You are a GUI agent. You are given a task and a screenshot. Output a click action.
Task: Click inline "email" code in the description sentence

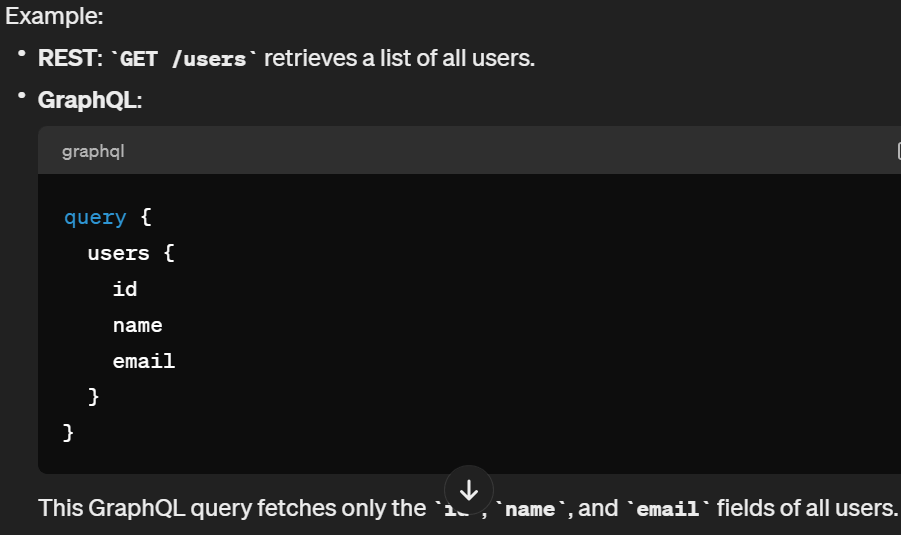coord(668,509)
